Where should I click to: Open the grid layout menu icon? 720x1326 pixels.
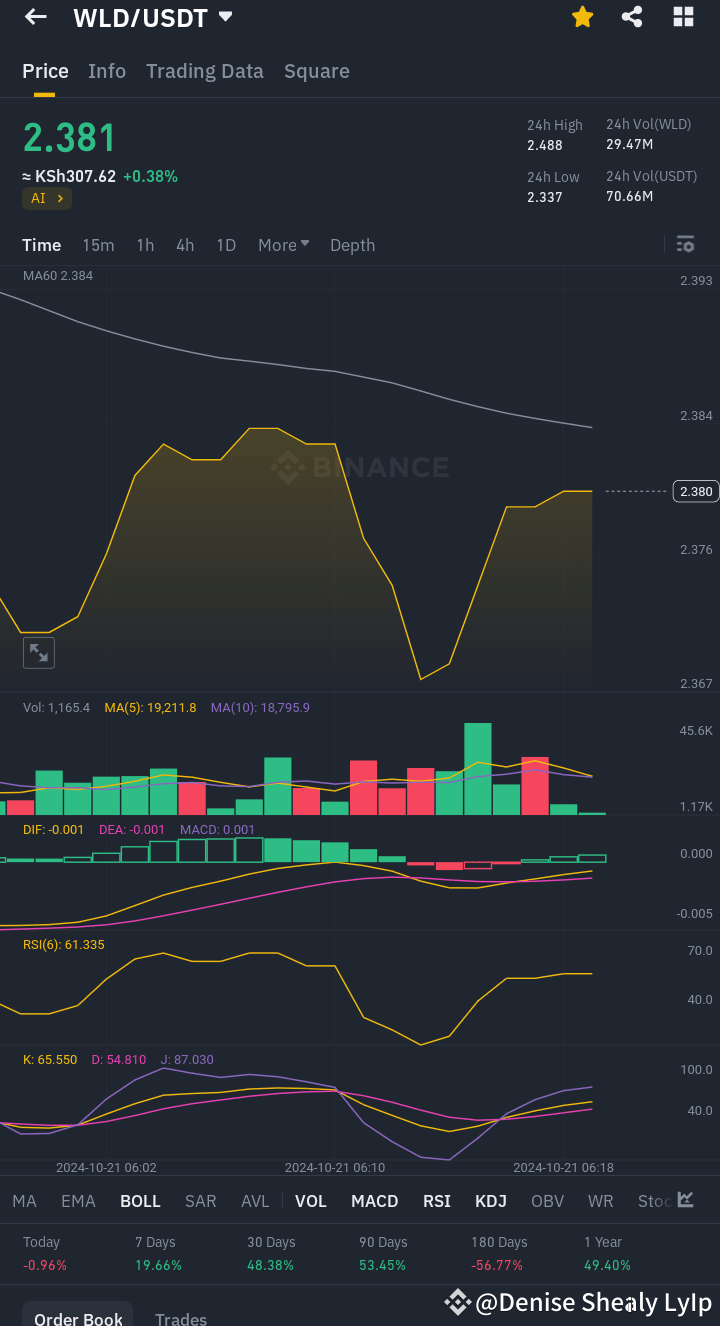pyautogui.click(x=683, y=17)
